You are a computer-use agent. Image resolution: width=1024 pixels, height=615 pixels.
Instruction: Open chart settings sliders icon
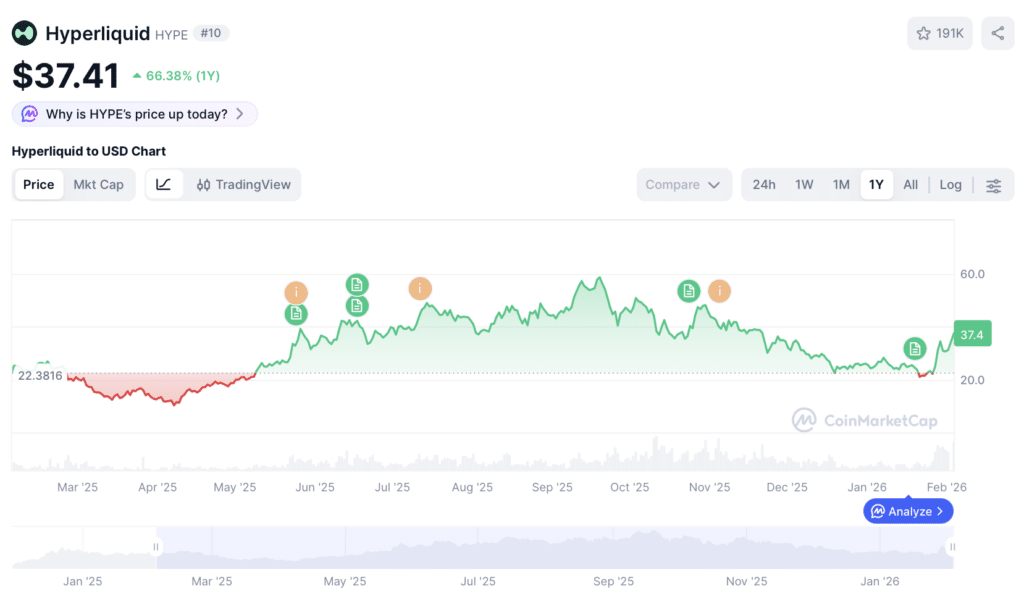993,185
